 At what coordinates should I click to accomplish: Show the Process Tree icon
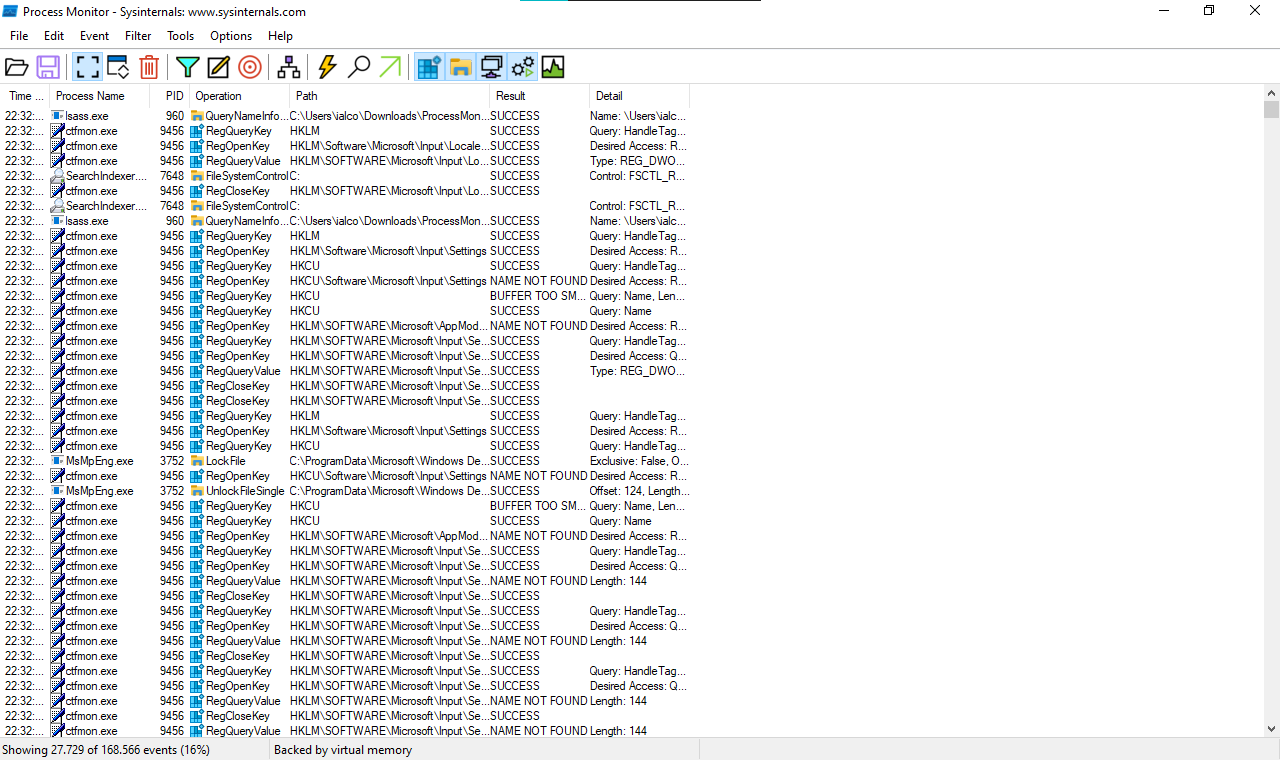point(289,67)
